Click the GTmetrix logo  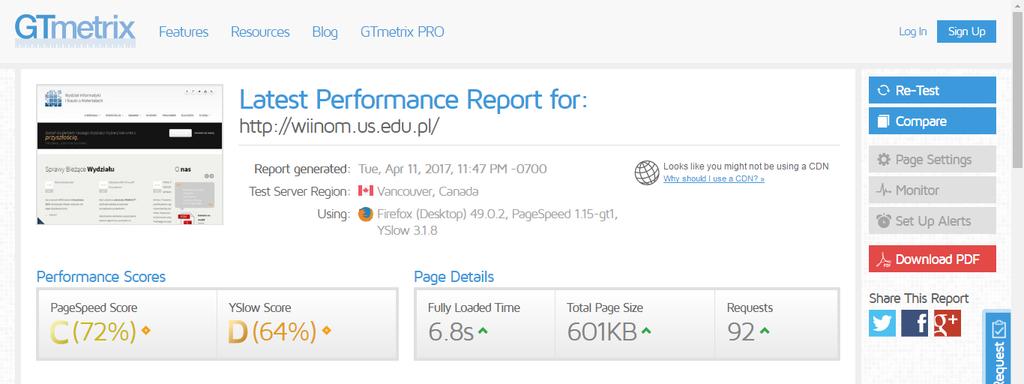[x=75, y=30]
